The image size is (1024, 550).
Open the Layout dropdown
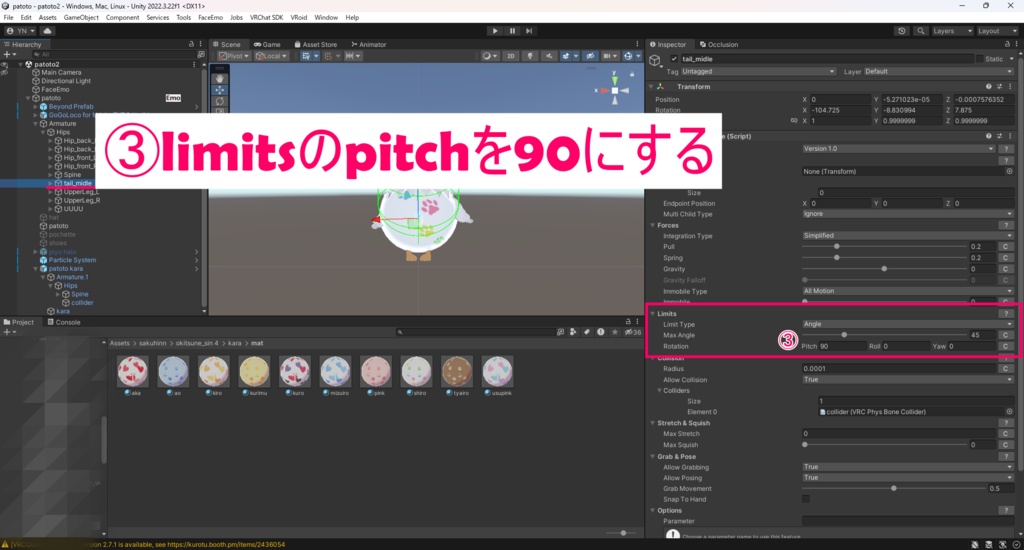coord(997,31)
